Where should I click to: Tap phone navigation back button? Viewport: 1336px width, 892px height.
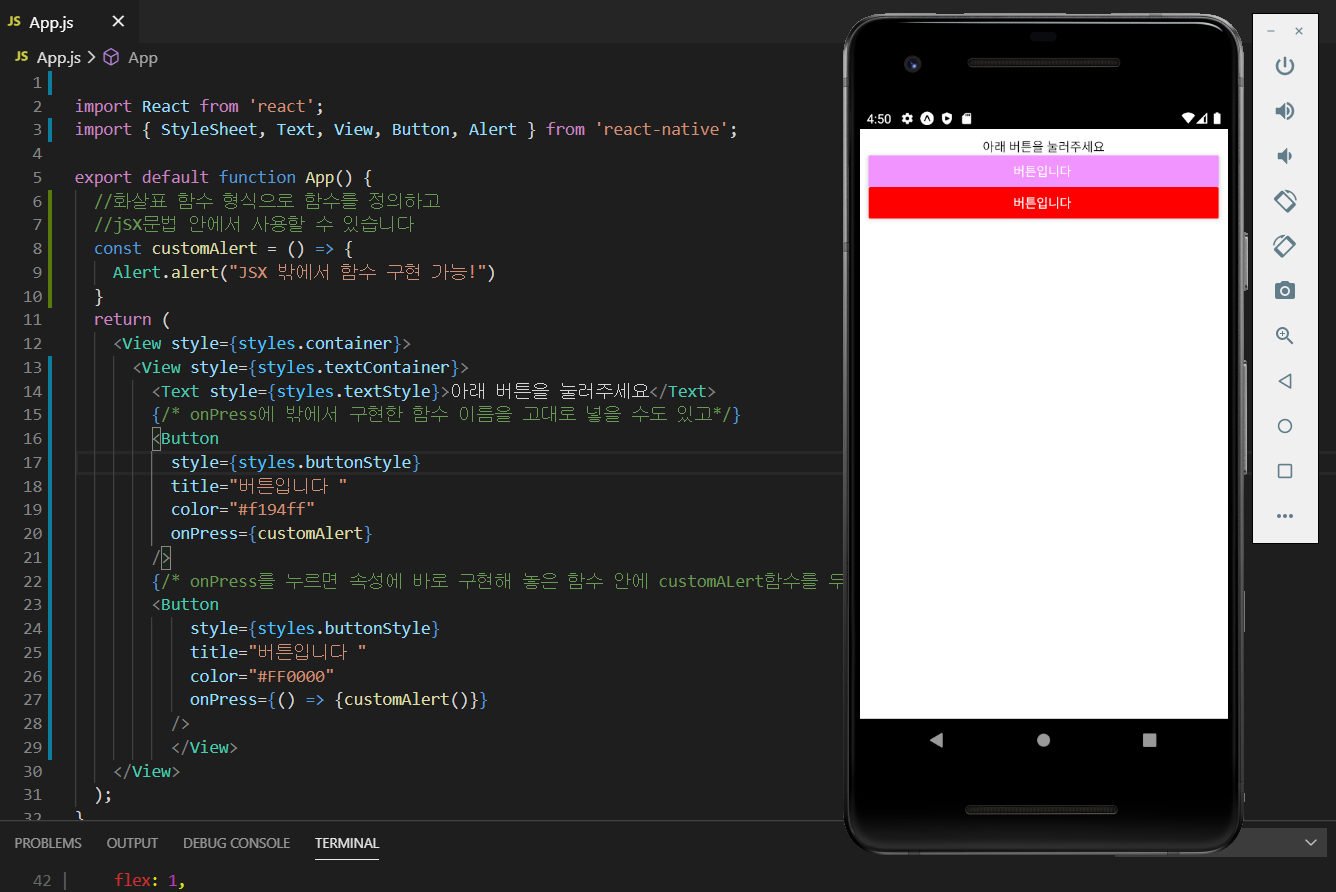[x=936, y=740]
